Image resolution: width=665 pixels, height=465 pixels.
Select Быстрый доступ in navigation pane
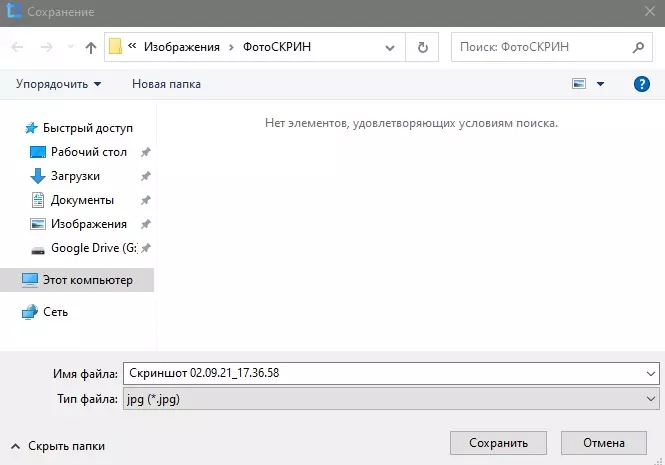click(x=78, y=128)
